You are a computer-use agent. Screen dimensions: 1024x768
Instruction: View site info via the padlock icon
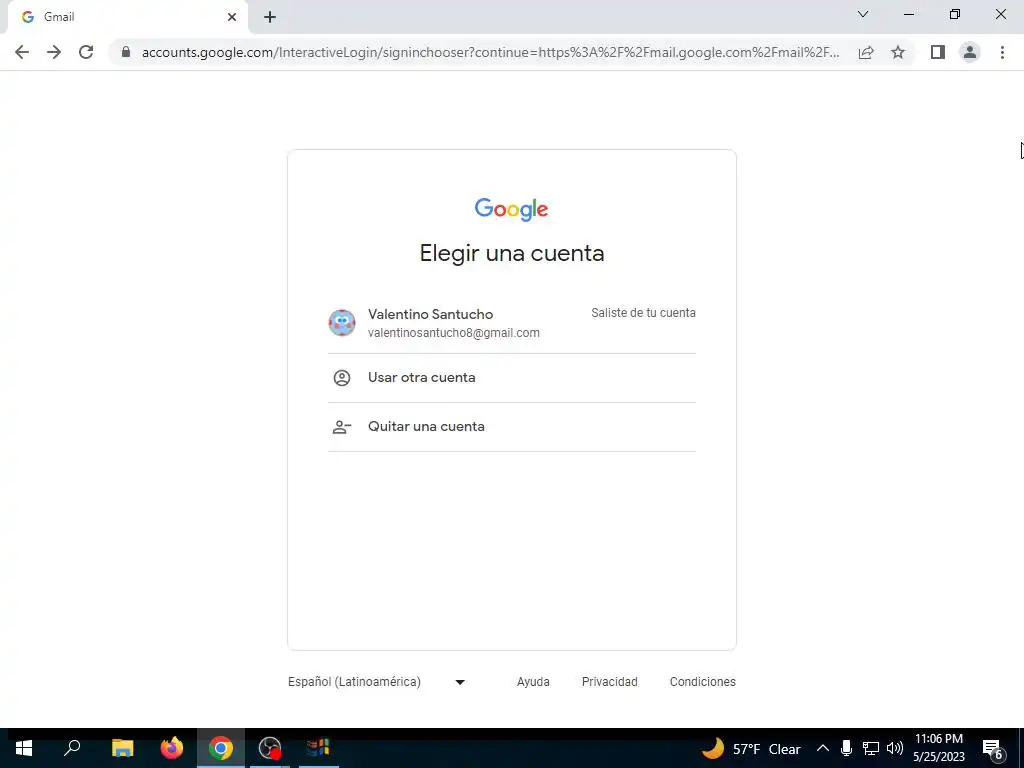click(126, 52)
